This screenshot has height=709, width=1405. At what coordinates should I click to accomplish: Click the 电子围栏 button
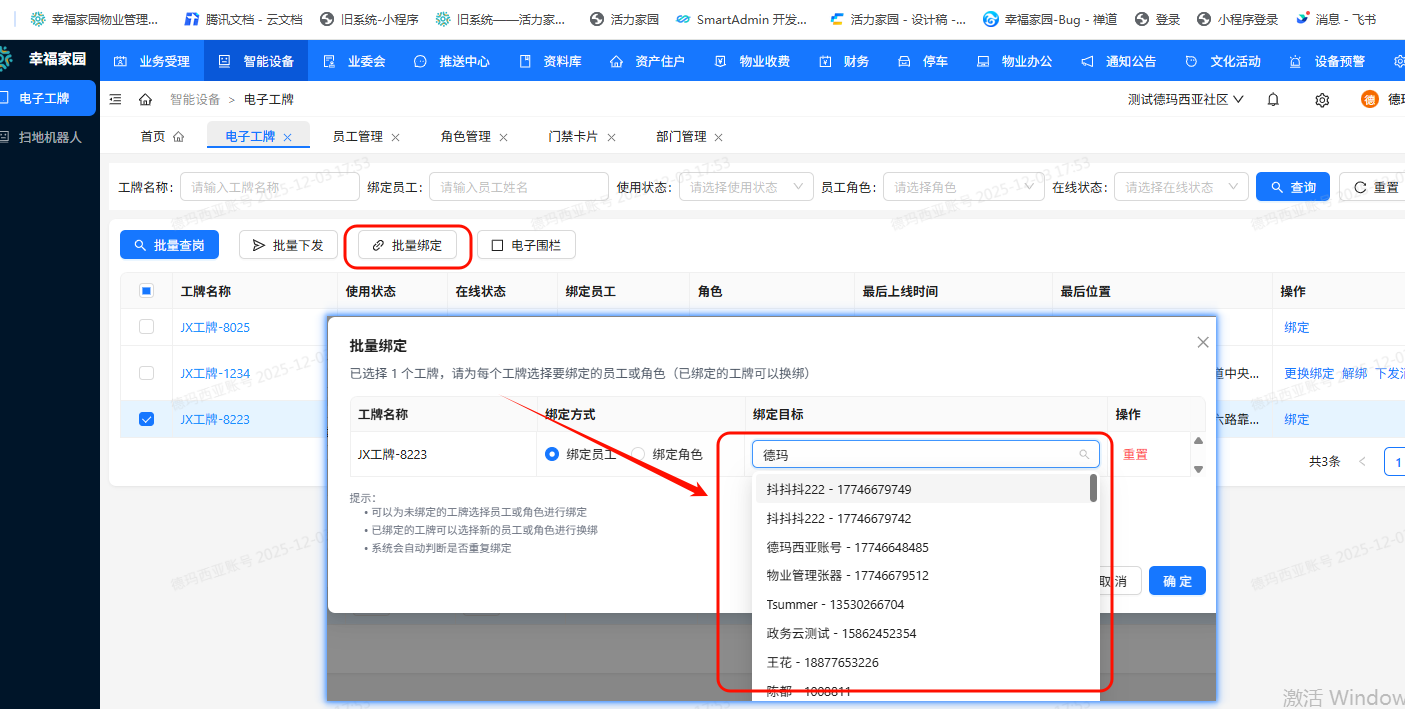[x=526, y=245]
